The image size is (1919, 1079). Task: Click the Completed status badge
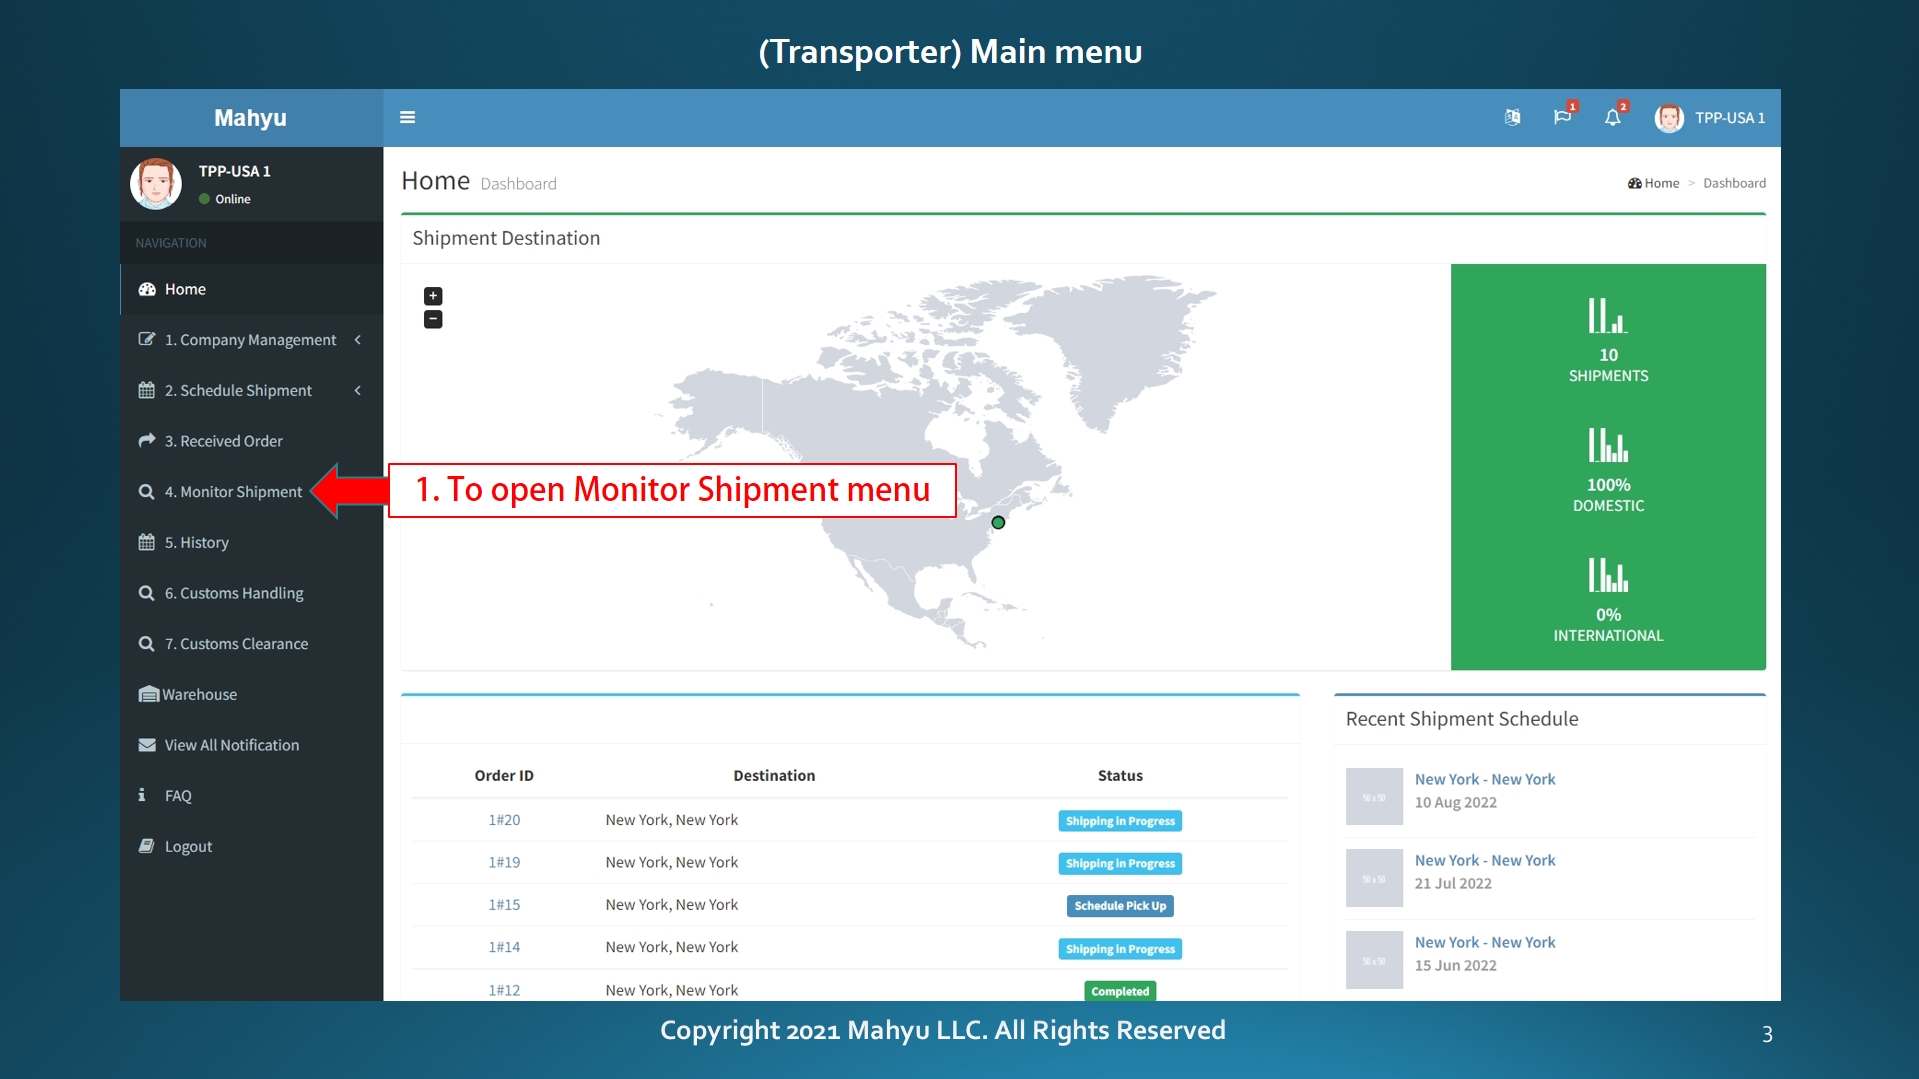1120,991
